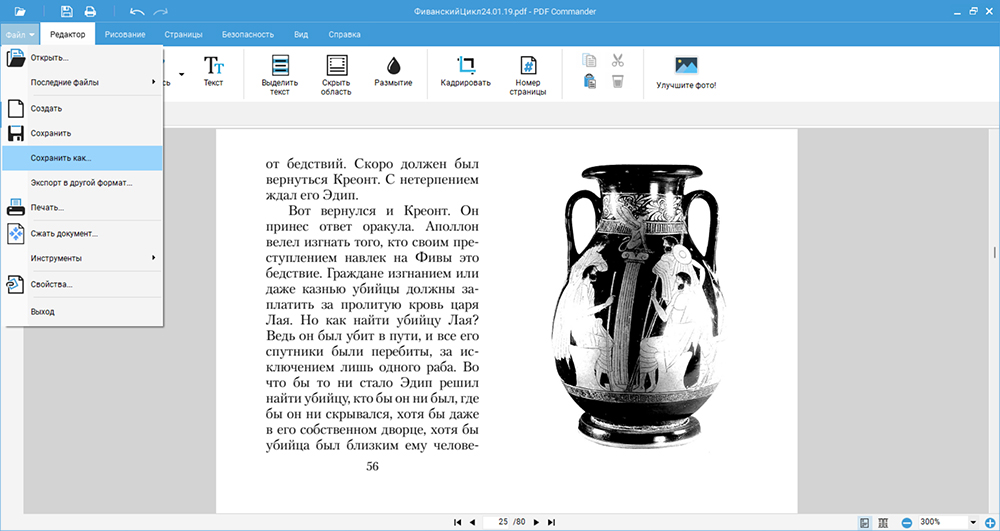Switch to the Рисование tab

tap(125, 34)
